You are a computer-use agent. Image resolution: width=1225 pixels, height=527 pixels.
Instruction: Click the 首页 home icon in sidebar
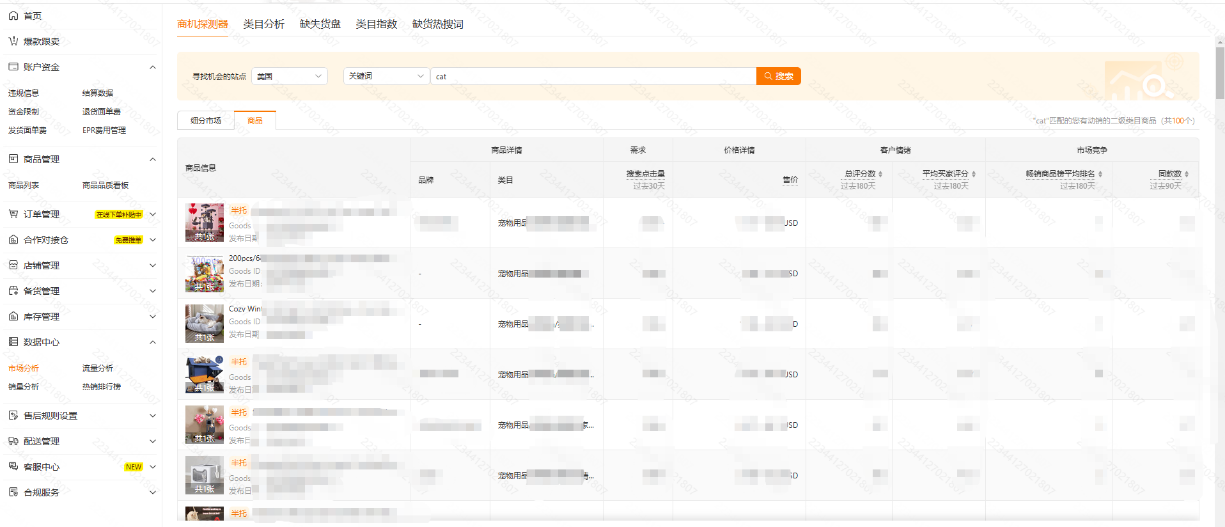coord(13,16)
